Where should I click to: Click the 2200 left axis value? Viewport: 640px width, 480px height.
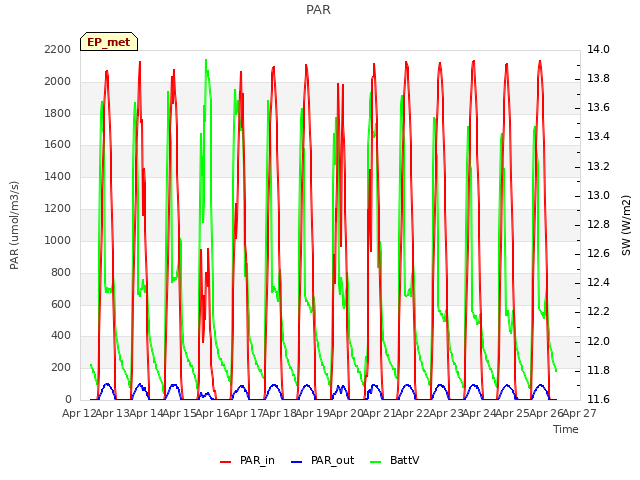coord(58,50)
